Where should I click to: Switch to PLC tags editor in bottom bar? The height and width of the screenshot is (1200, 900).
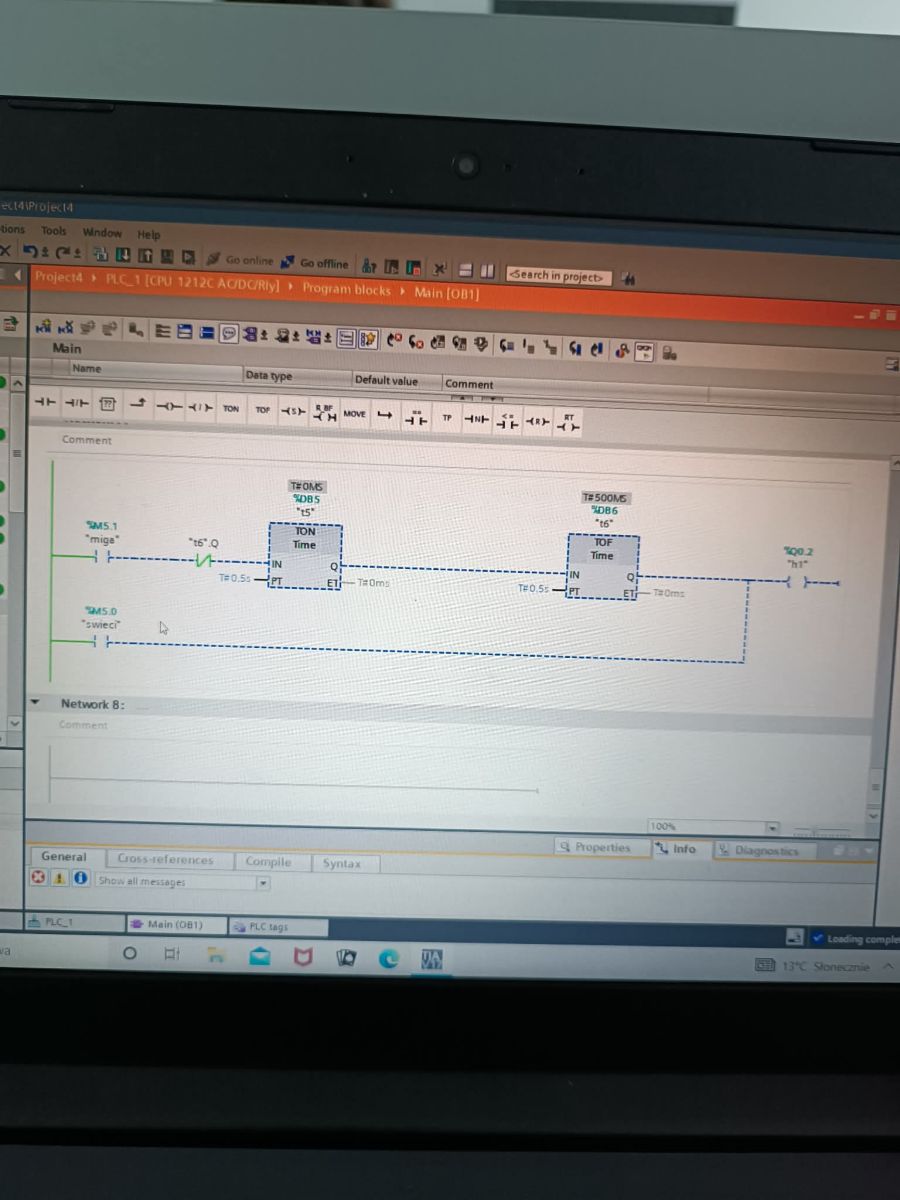tap(278, 927)
